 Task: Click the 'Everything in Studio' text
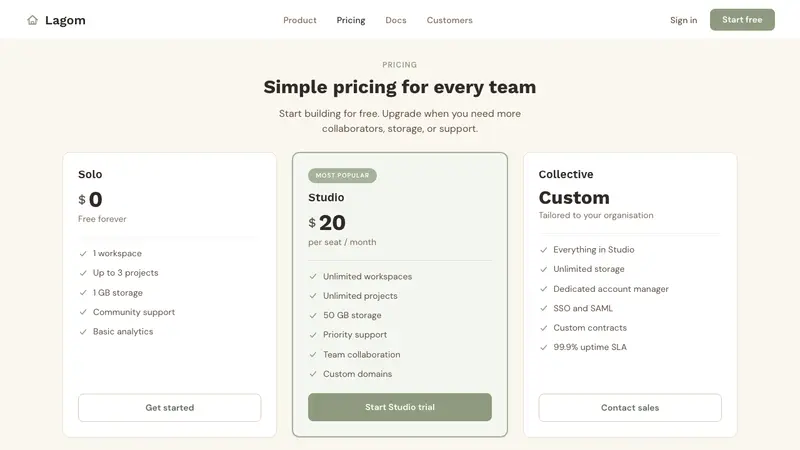tap(594, 249)
